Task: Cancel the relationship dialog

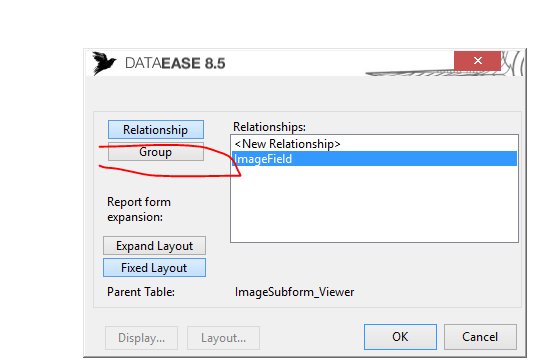Action: click(480, 337)
